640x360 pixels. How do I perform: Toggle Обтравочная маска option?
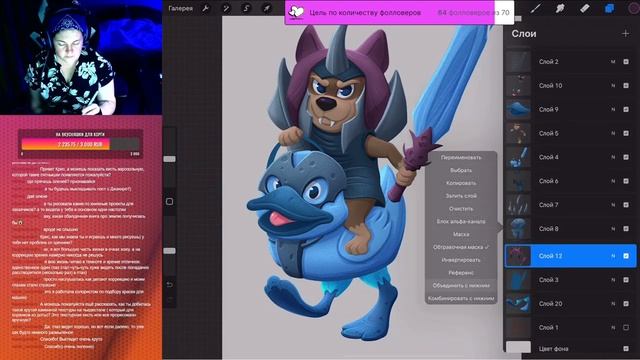[461, 247]
